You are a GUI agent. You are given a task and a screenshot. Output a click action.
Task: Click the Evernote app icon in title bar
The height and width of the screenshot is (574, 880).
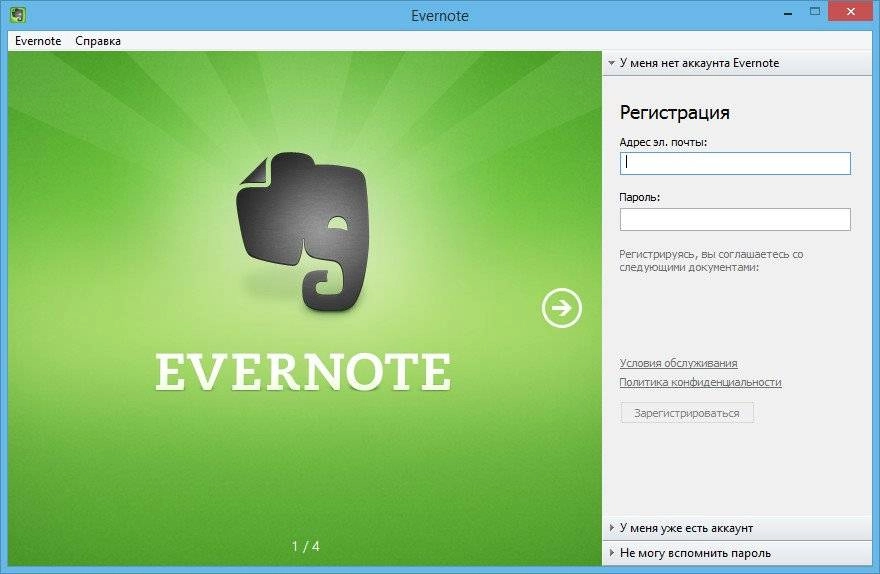tap(17, 14)
